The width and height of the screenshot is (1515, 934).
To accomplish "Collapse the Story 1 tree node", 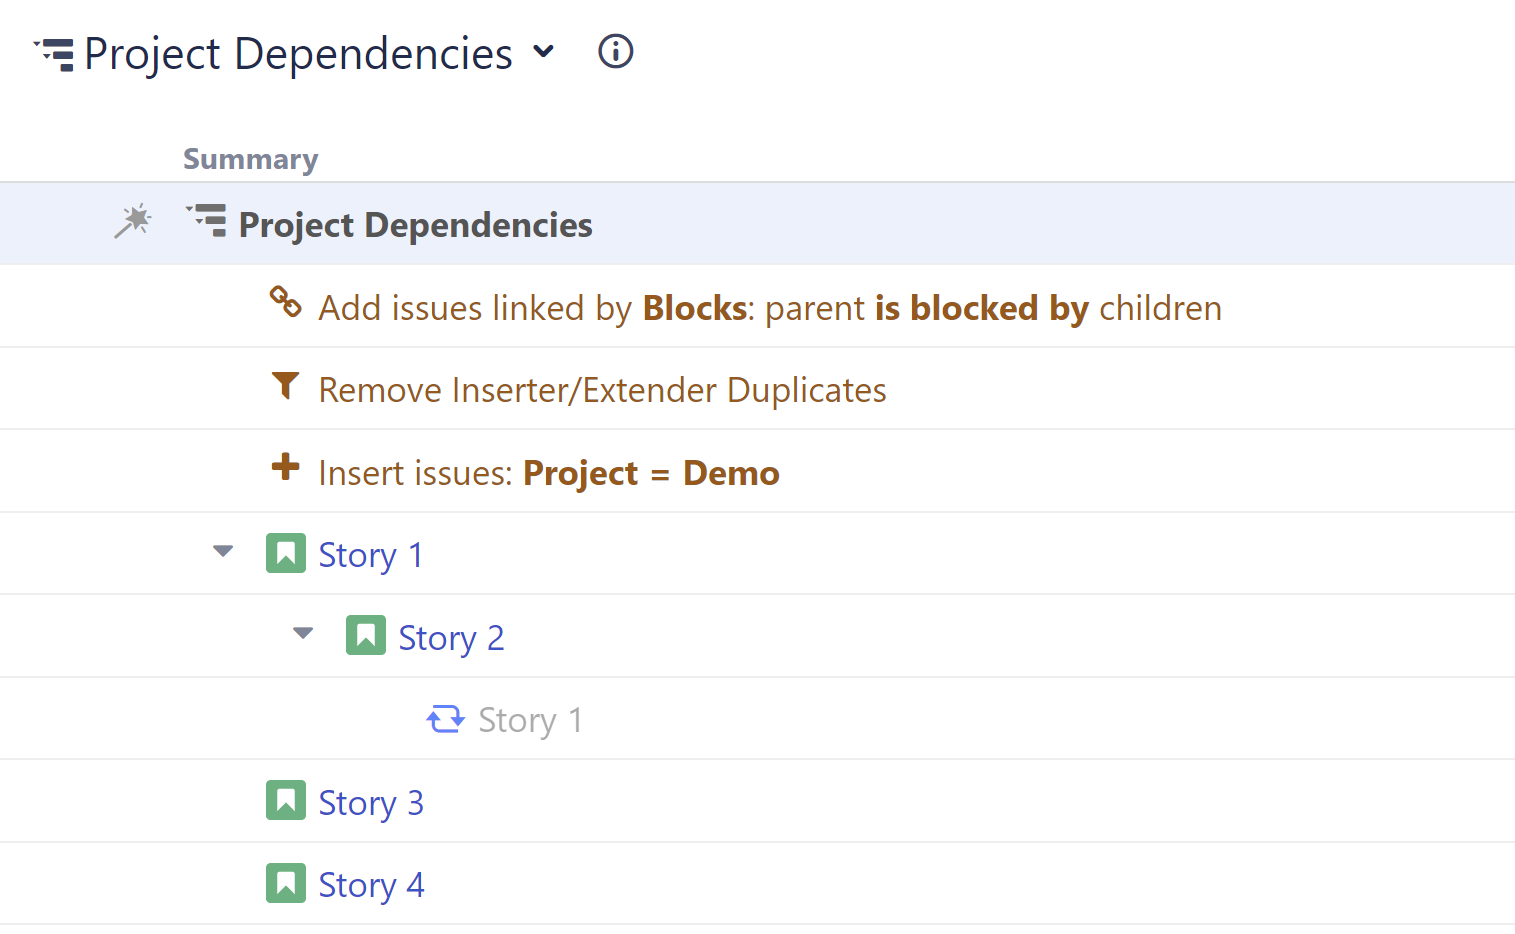I will click(222, 551).
